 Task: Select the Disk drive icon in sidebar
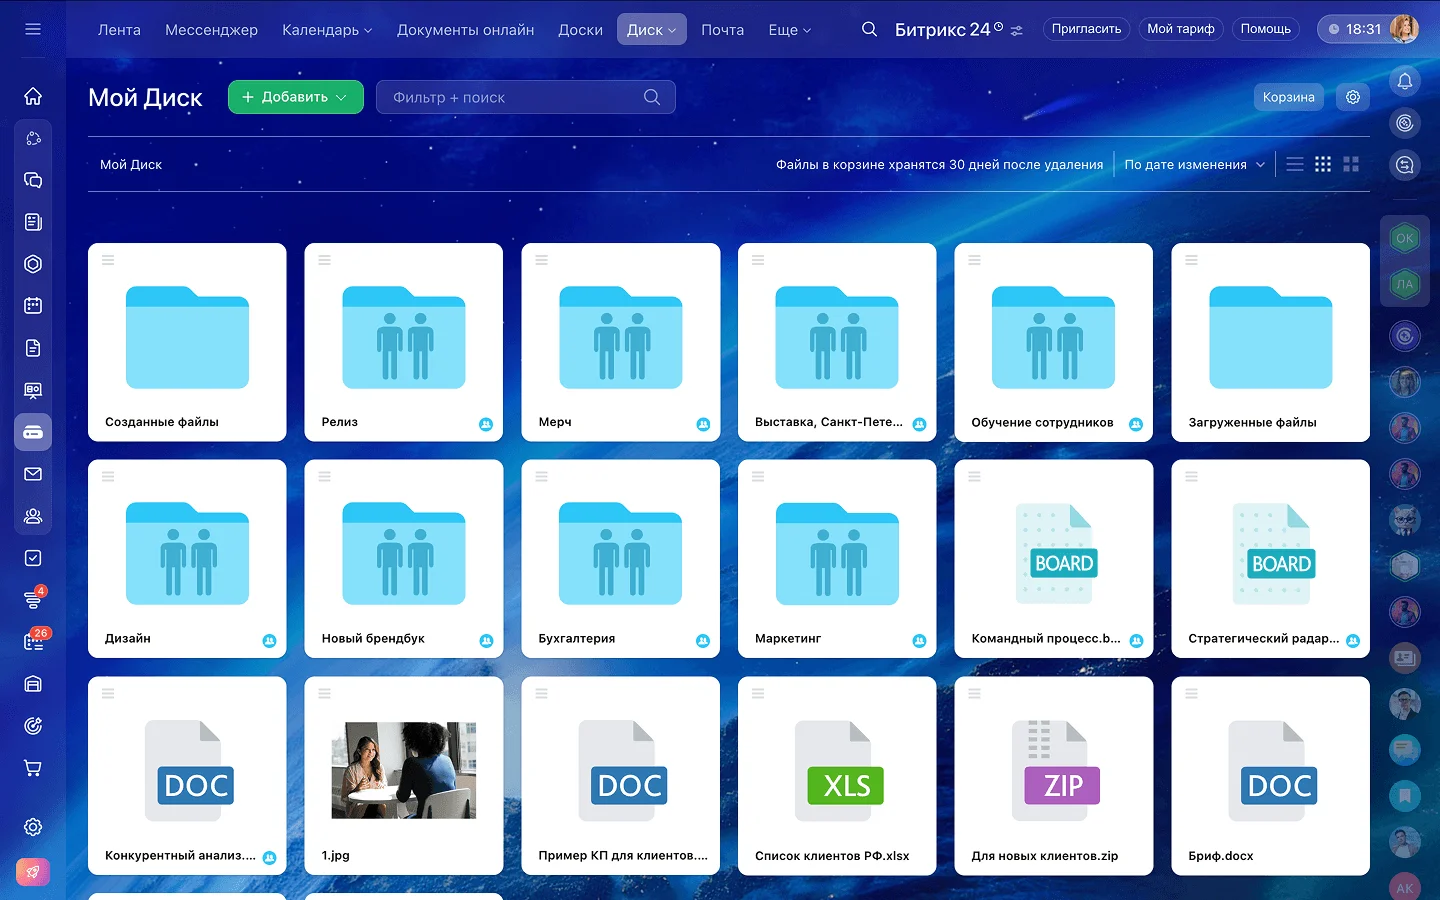33,432
